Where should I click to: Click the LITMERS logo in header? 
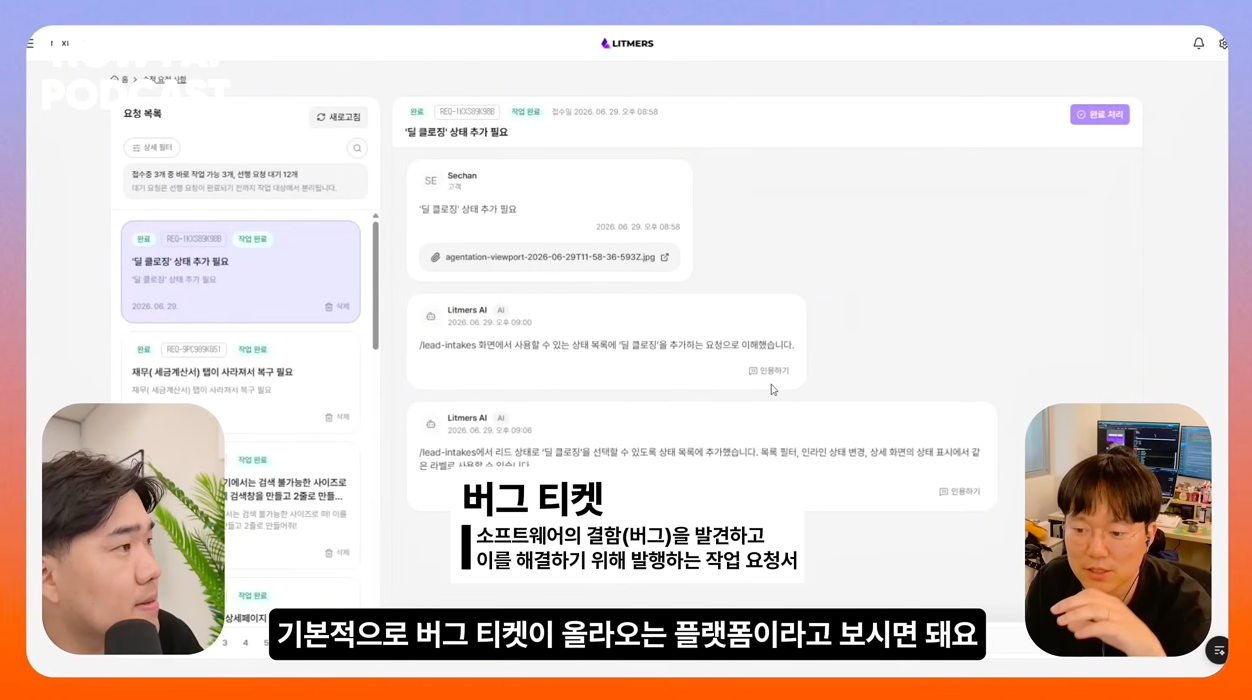click(627, 44)
